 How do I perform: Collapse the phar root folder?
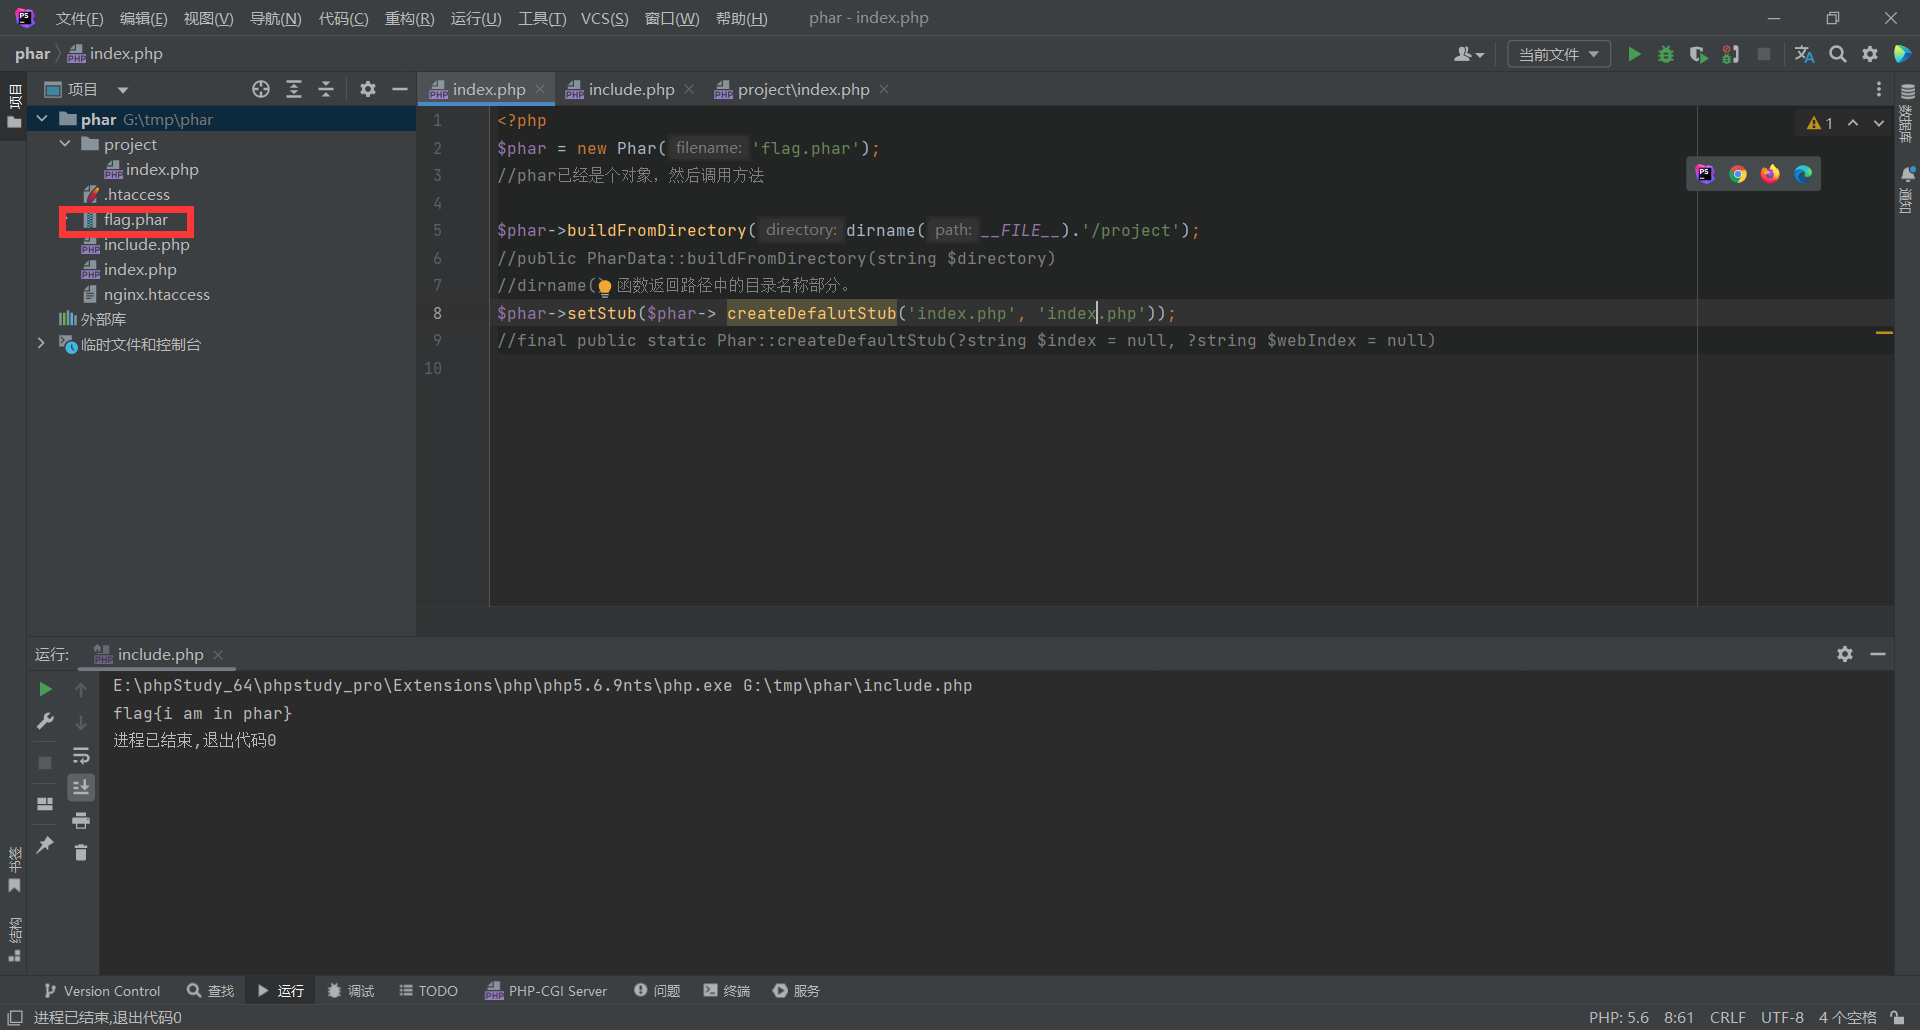pyautogui.click(x=42, y=119)
